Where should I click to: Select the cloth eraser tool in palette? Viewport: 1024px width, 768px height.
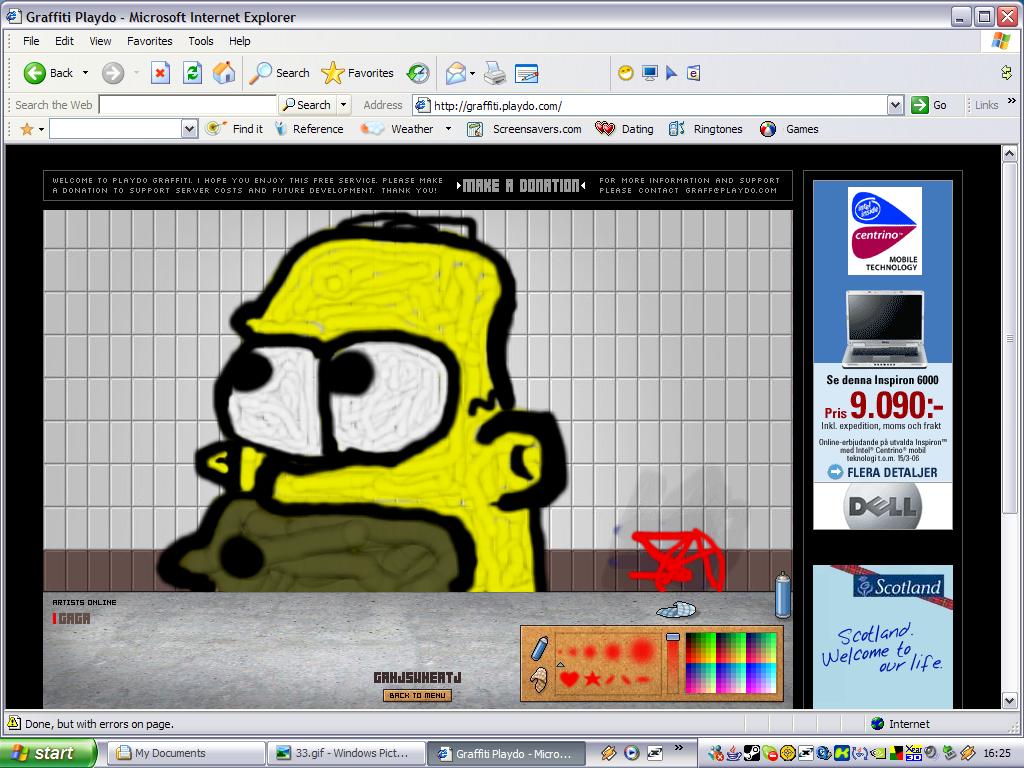539,679
